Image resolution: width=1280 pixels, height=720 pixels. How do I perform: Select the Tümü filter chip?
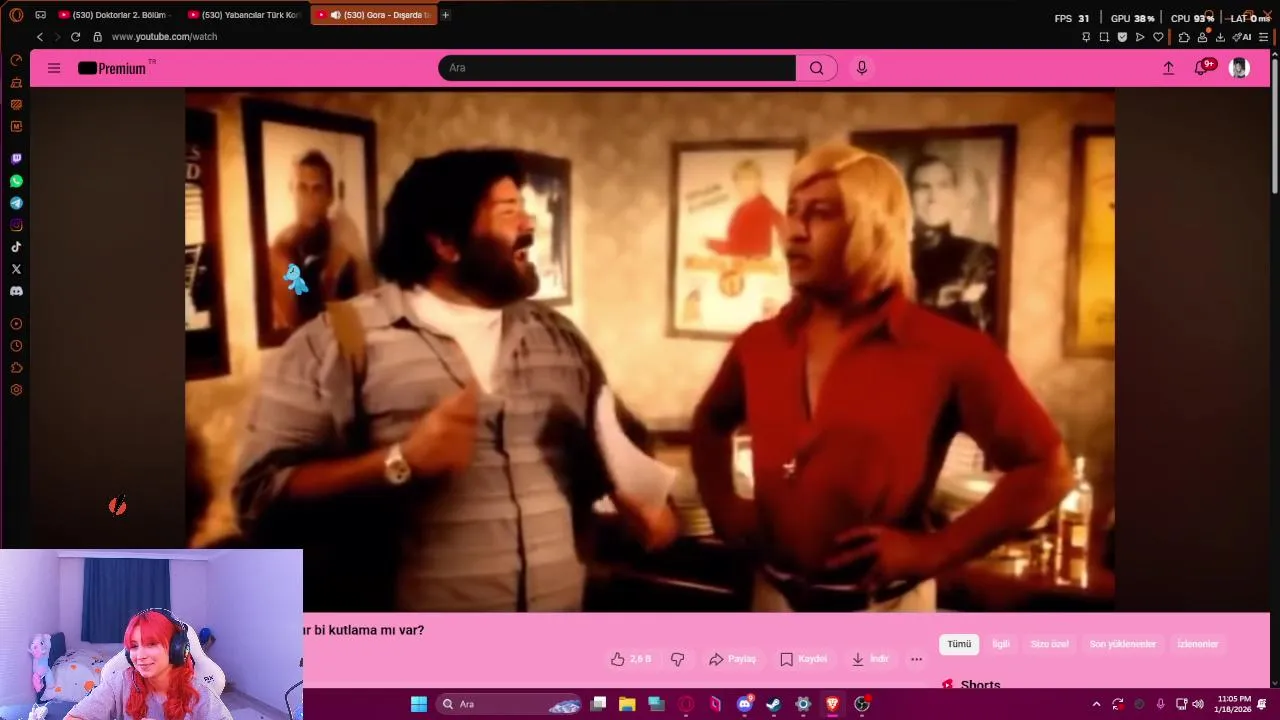959,644
